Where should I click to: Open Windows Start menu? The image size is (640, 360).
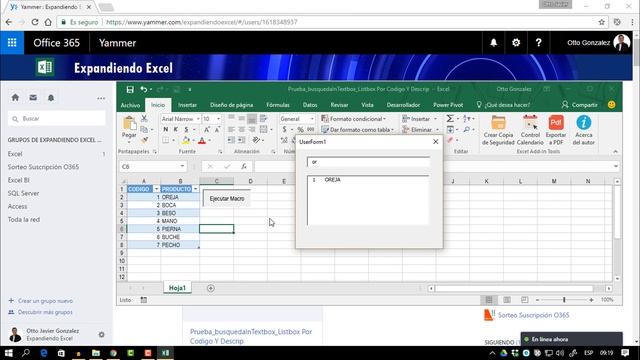tap(9, 353)
